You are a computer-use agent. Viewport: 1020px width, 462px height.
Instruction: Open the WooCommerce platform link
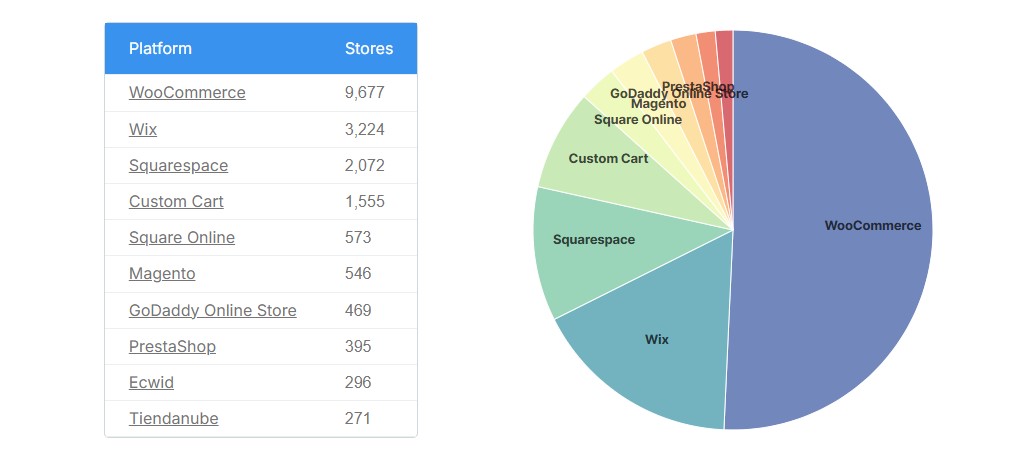pyautogui.click(x=187, y=92)
